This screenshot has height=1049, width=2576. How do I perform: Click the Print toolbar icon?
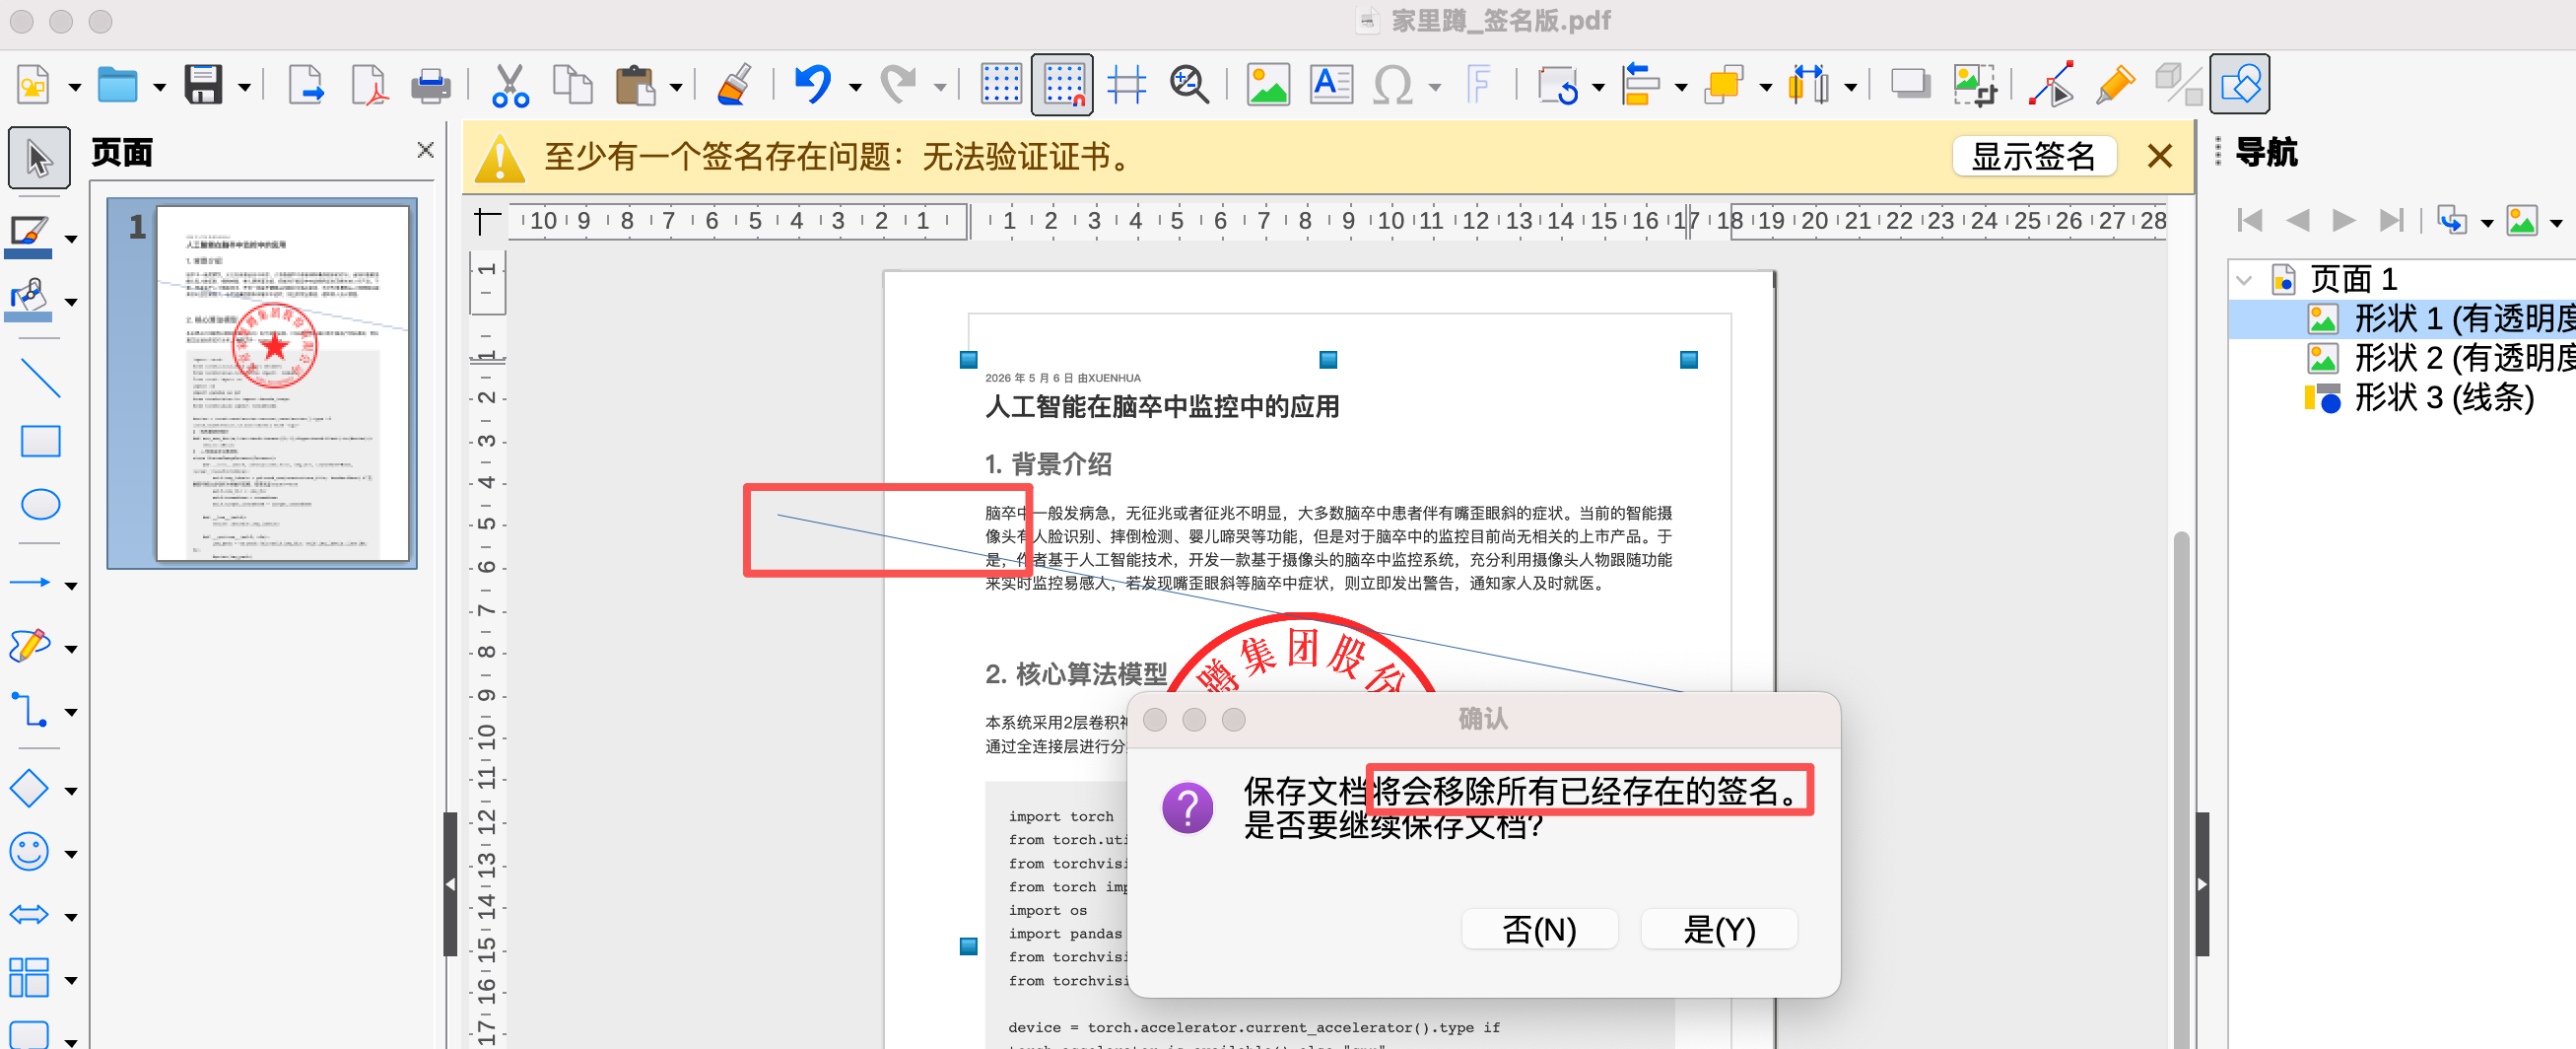pyautogui.click(x=431, y=84)
